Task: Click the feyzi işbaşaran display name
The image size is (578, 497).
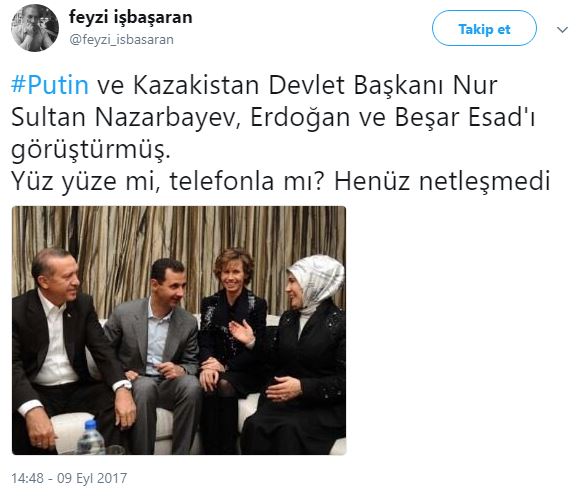Action: [130, 17]
